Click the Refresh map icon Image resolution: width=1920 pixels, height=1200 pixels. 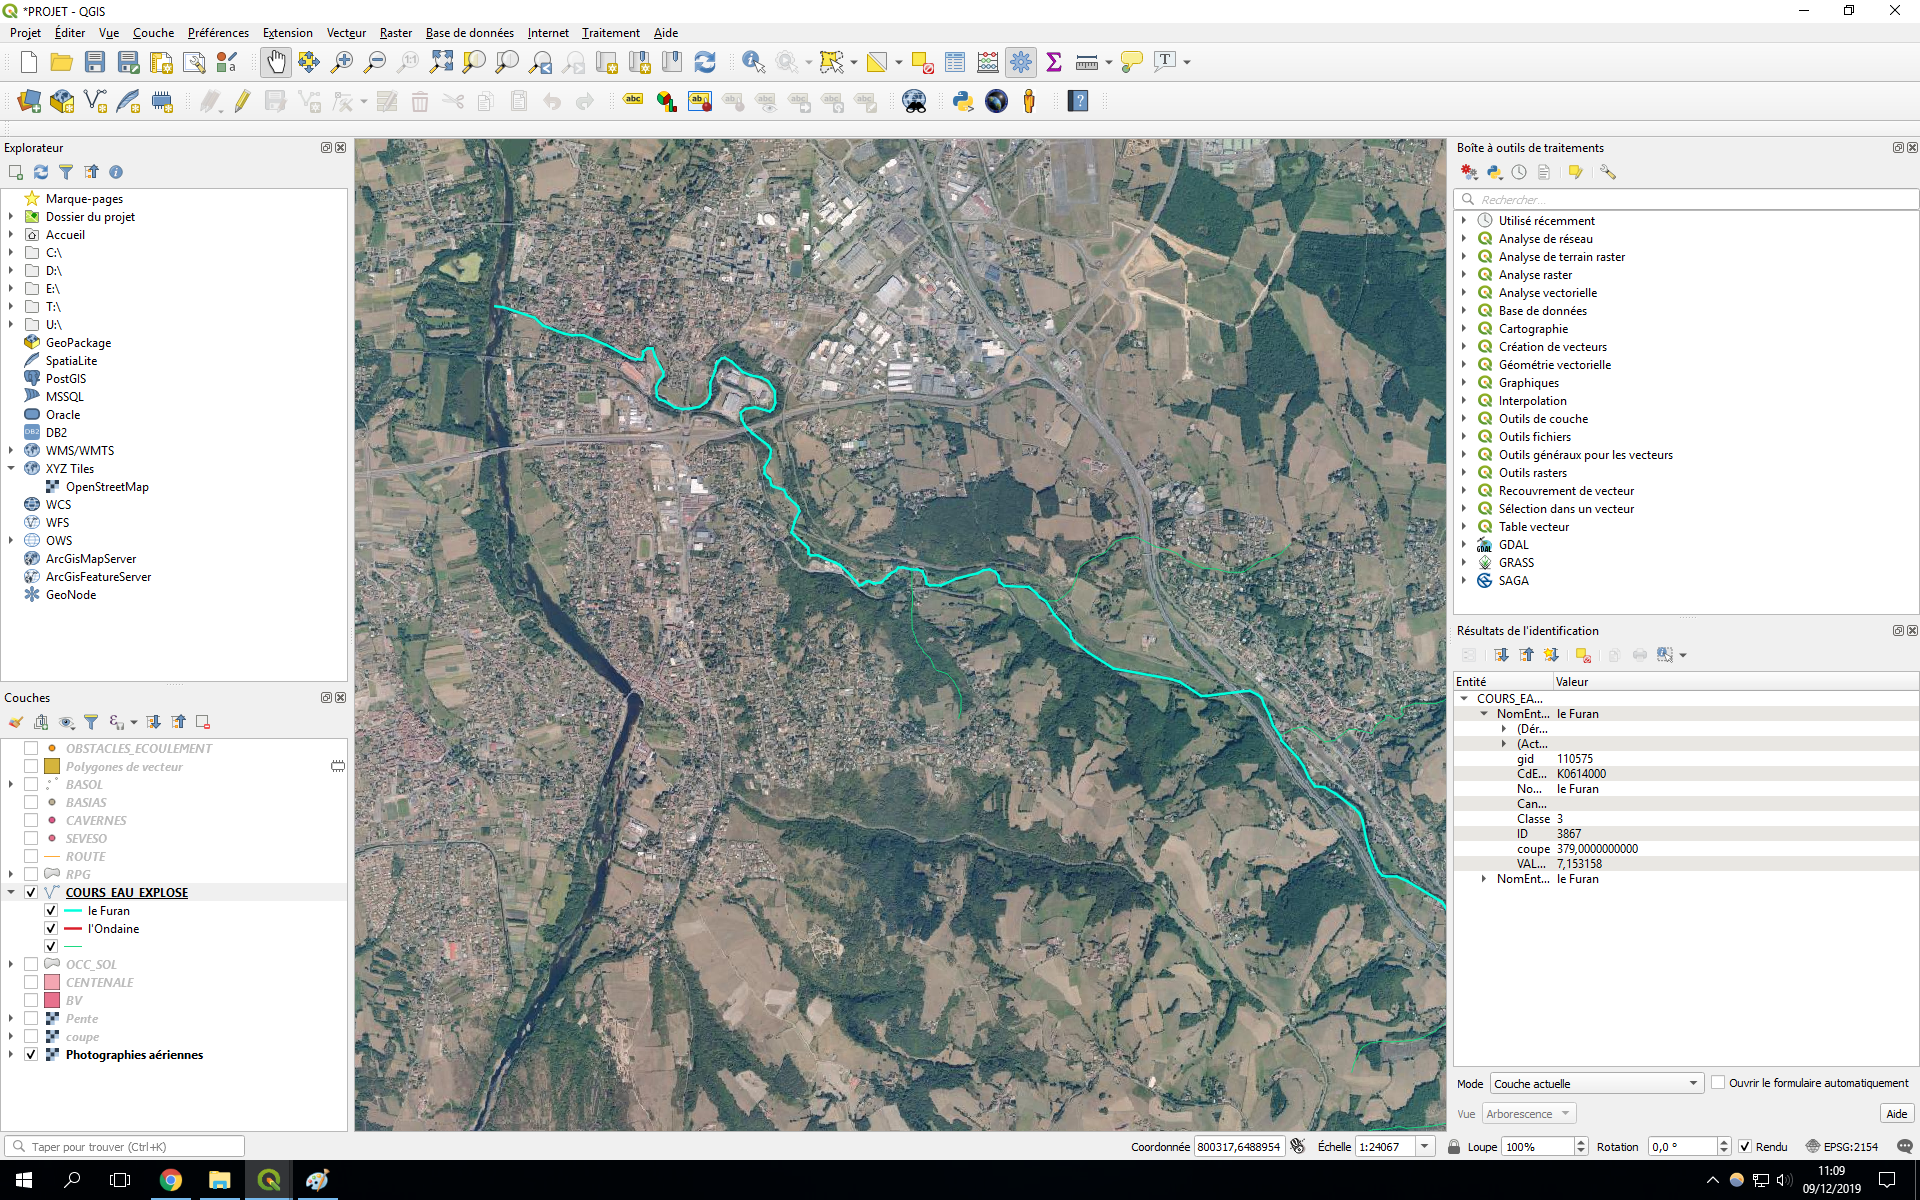tap(705, 62)
